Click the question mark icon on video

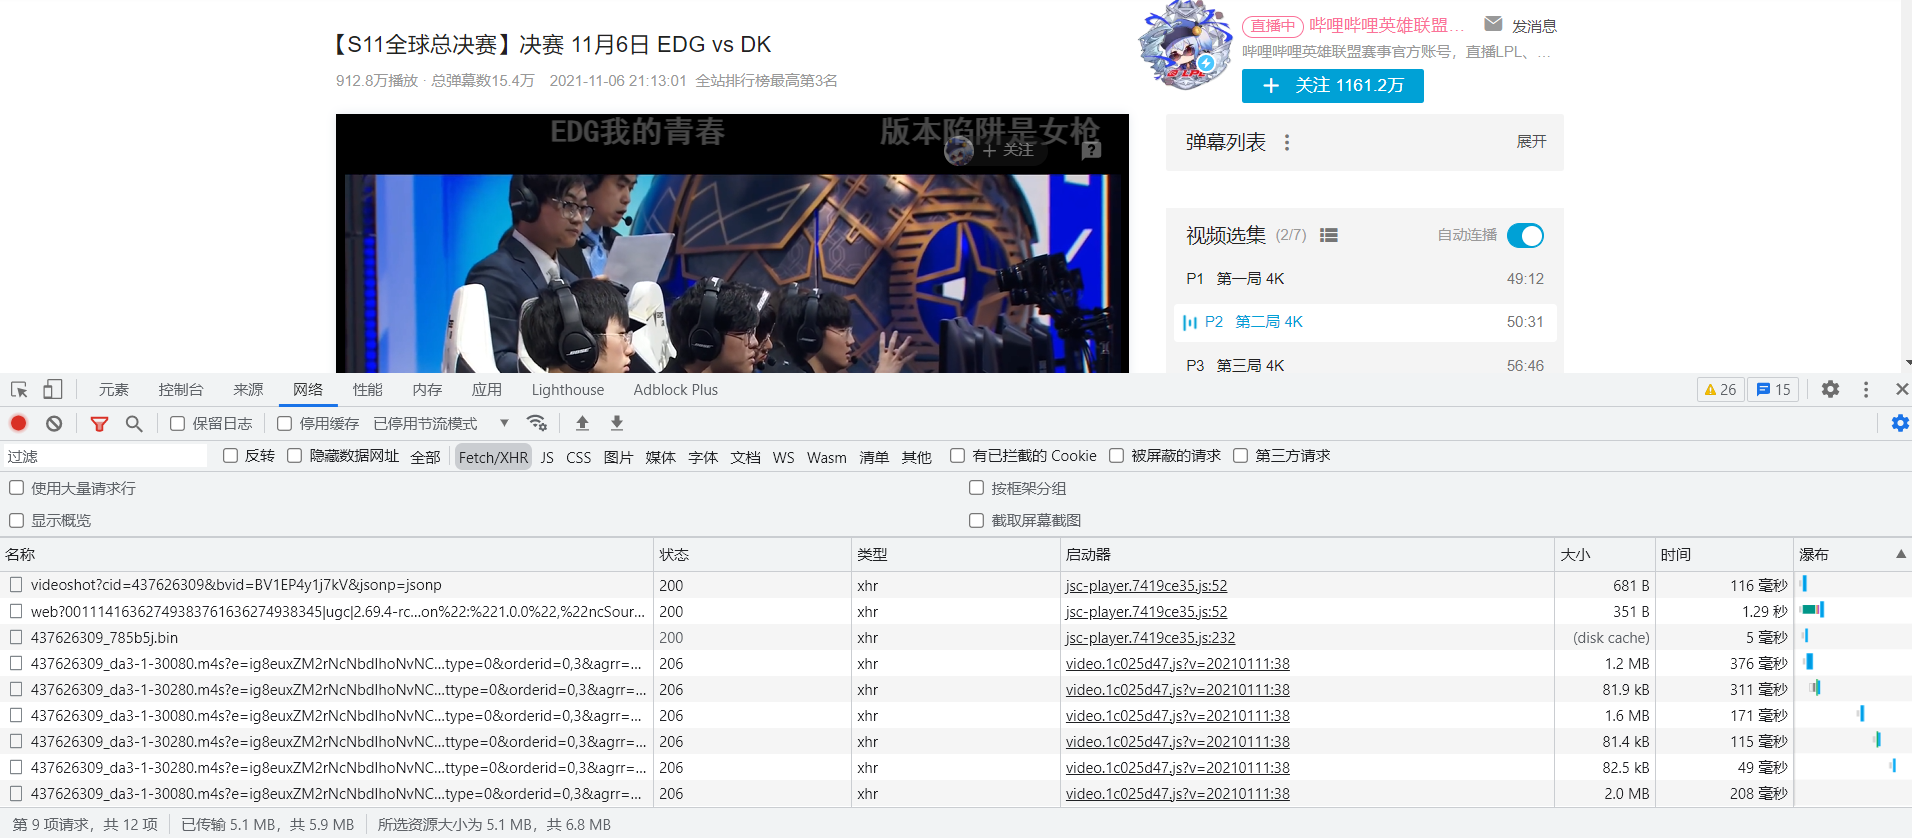tap(1092, 149)
